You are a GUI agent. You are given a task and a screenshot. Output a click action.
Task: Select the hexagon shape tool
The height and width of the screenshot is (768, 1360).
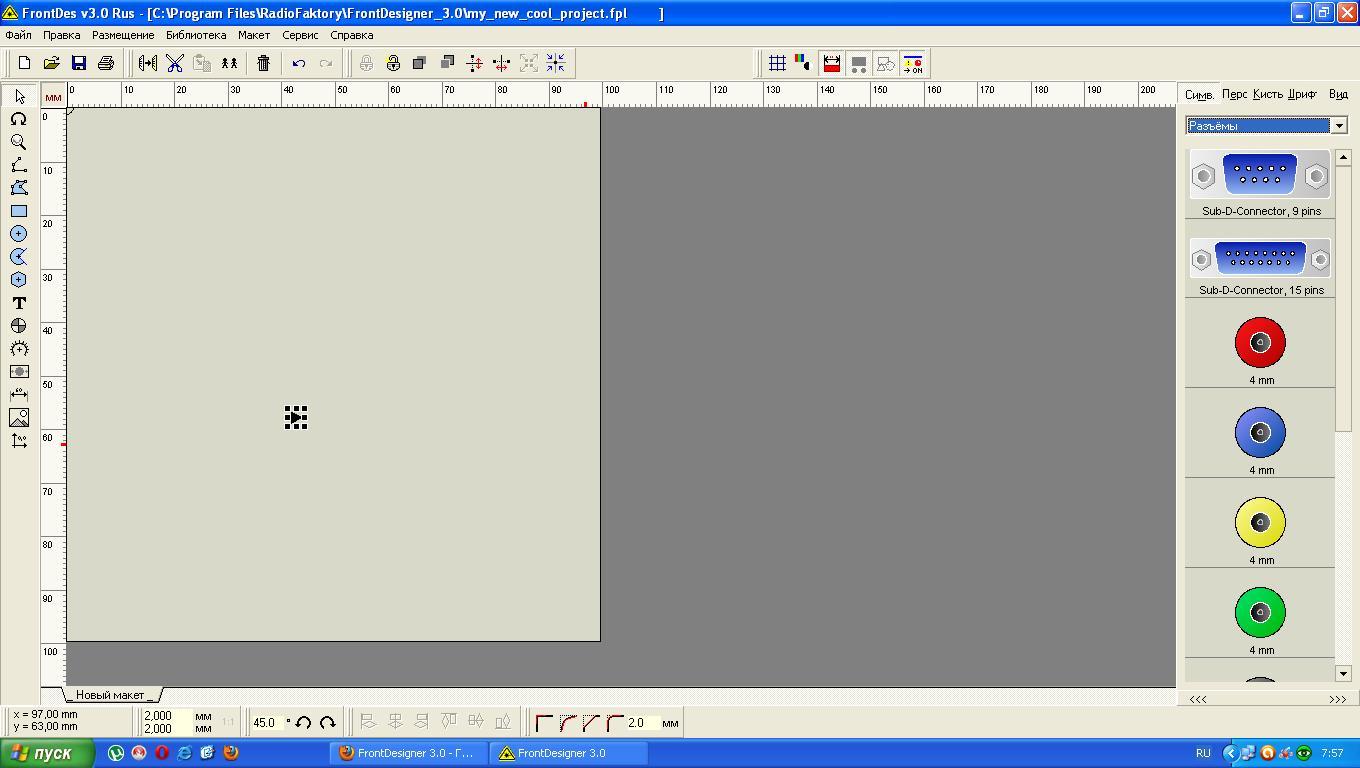[19, 280]
